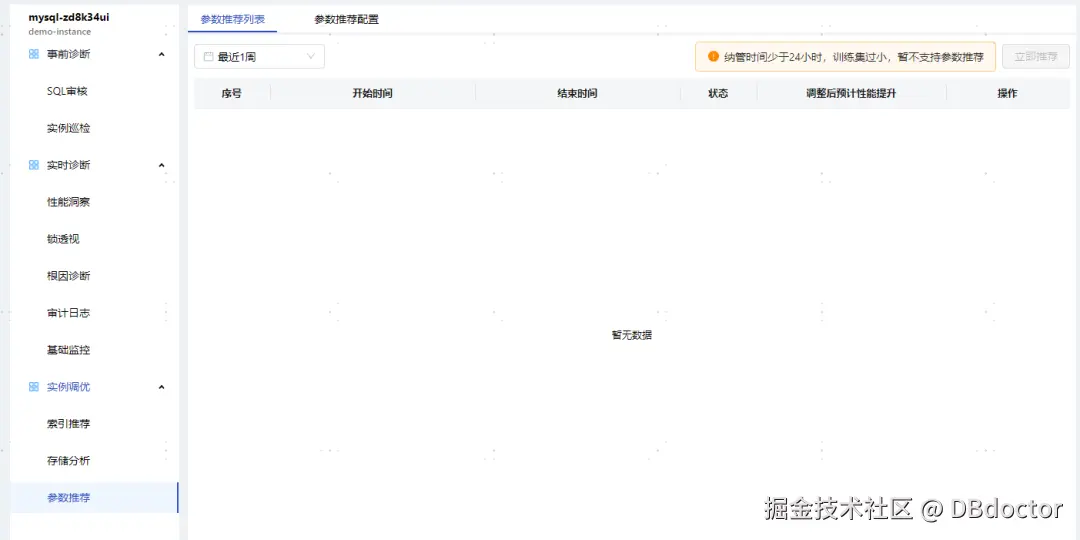This screenshot has height=540, width=1080.
Task: Click the grid icon beside 实时诊断
Action: point(33,165)
